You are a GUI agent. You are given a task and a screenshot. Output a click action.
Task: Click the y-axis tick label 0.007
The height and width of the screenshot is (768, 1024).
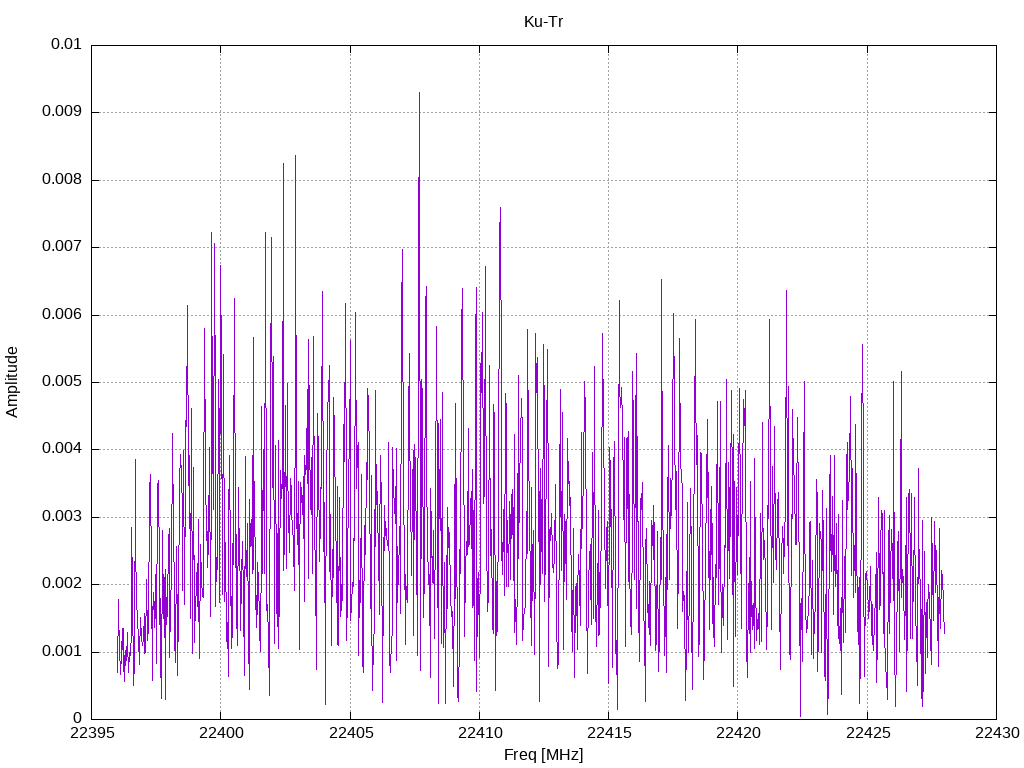[x=61, y=247]
